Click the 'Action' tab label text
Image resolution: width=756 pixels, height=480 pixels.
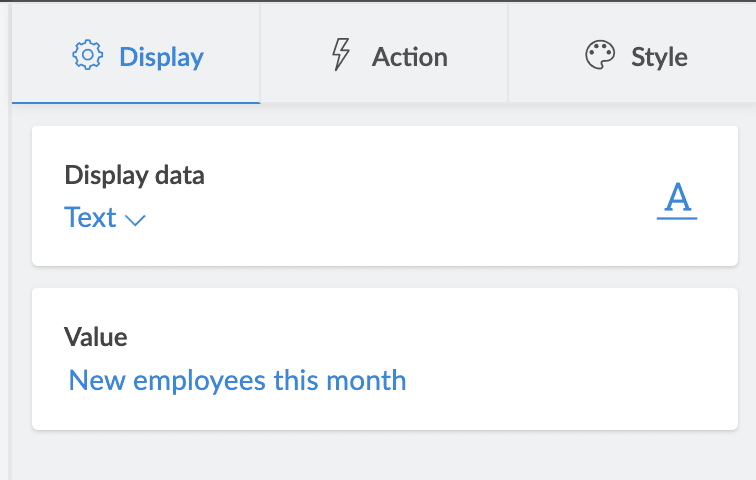pyautogui.click(x=409, y=56)
